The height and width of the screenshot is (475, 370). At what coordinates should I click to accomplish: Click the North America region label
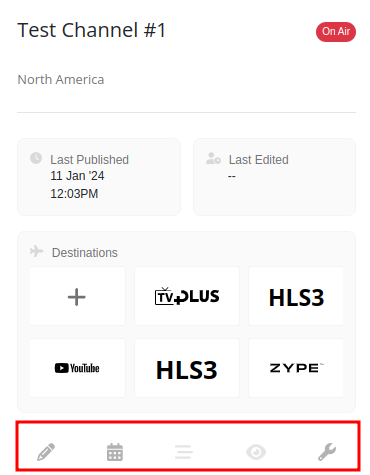61,80
